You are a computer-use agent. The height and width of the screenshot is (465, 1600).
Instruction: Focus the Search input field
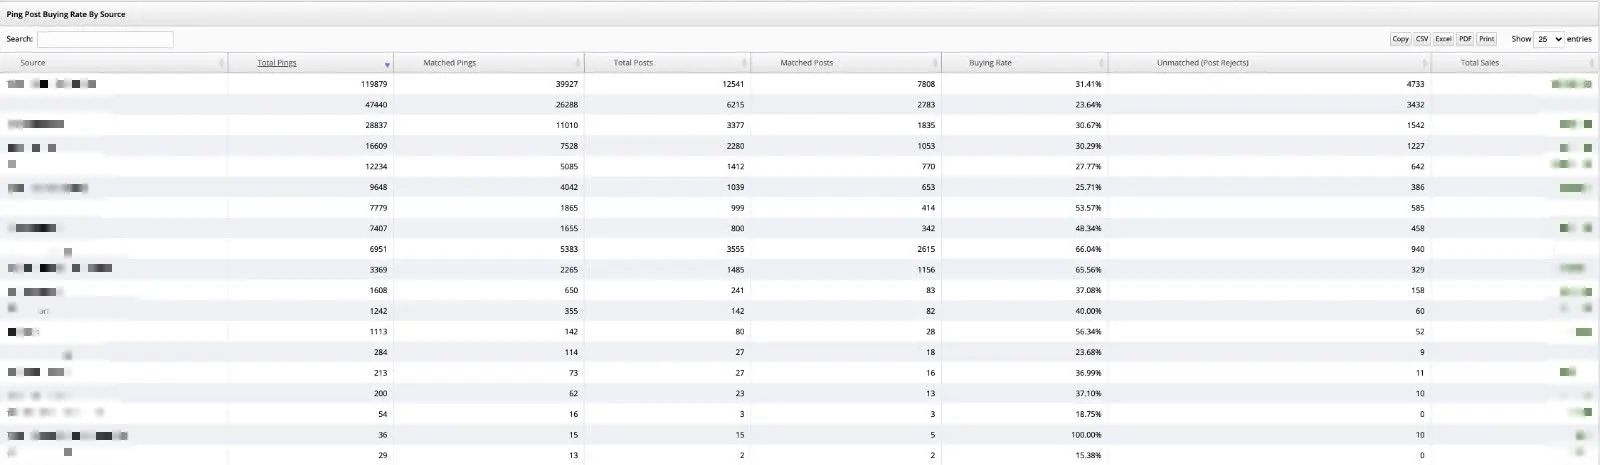[x=105, y=39]
